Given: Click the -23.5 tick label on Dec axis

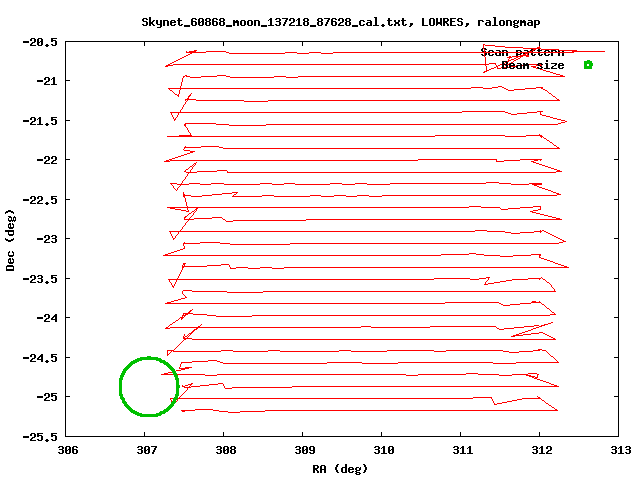Looking at the screenshot, I should click(40, 279).
